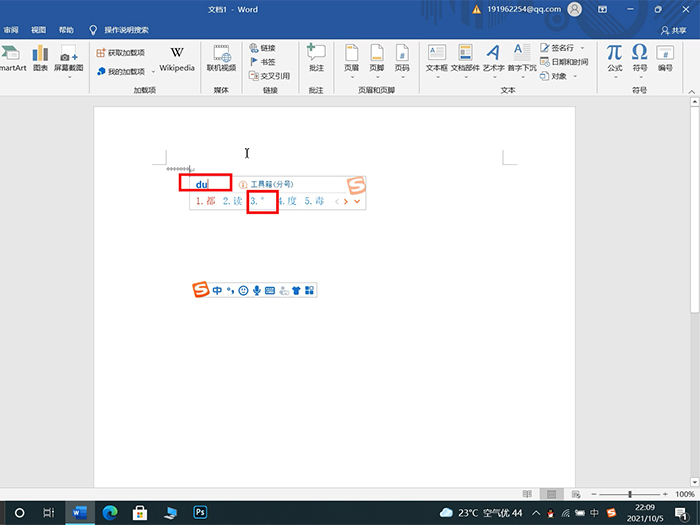Launch Microsoft Edge from taskbar

pos(110,512)
